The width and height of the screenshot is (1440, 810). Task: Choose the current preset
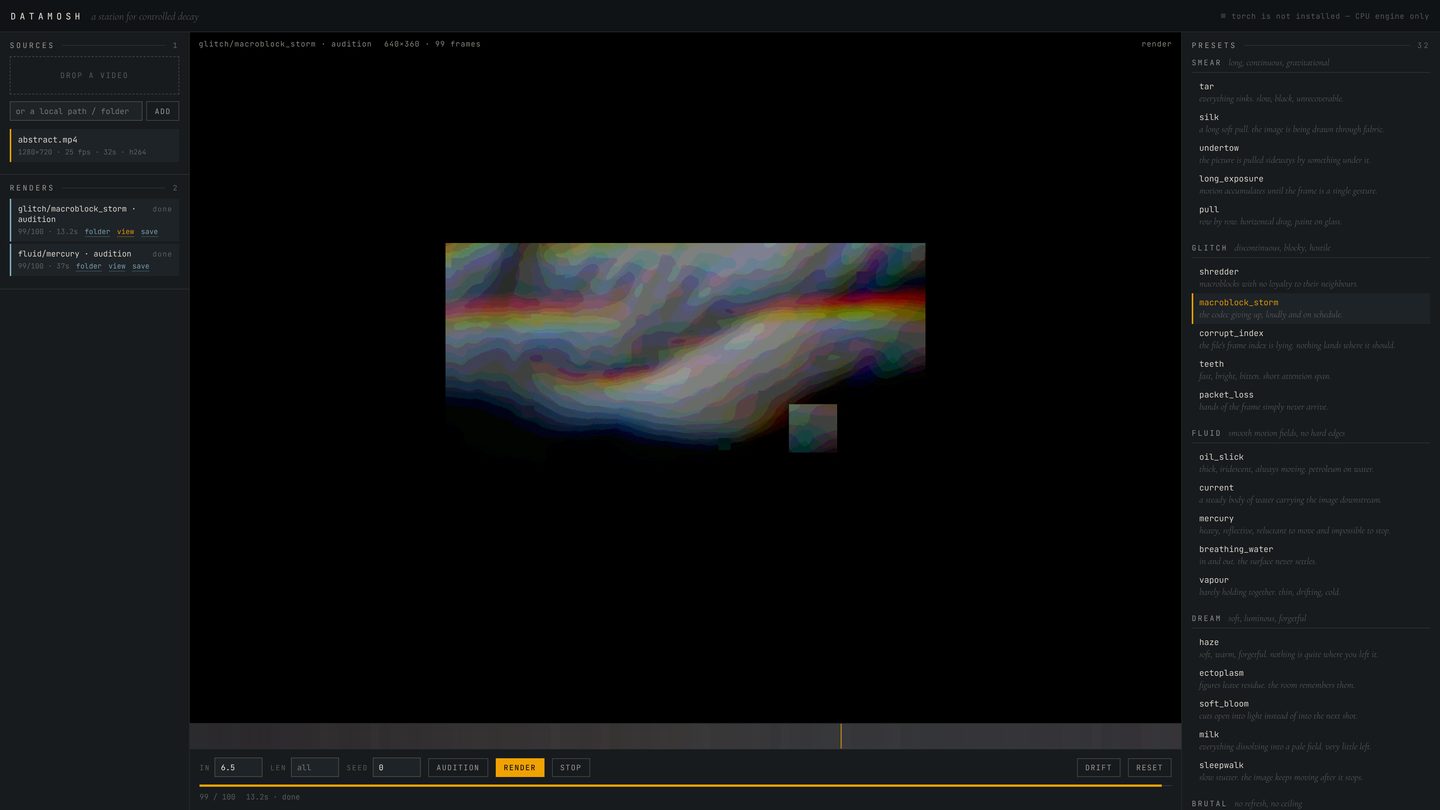click(1311, 494)
